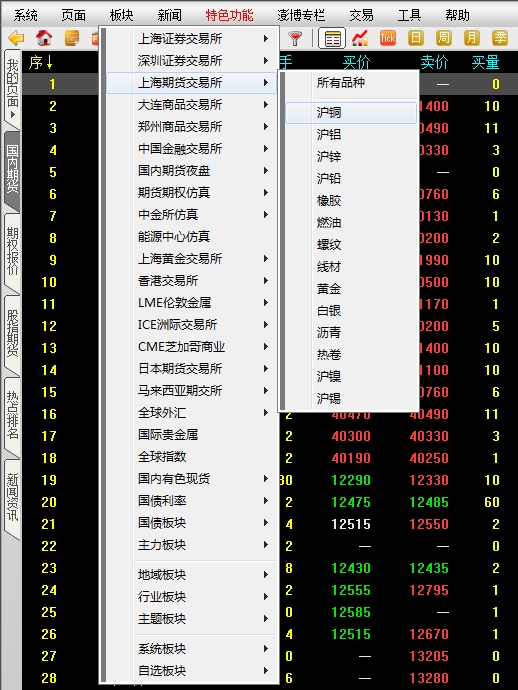The height and width of the screenshot is (690, 518).
Task: Select the daily (日) period icon
Action: 416,38
